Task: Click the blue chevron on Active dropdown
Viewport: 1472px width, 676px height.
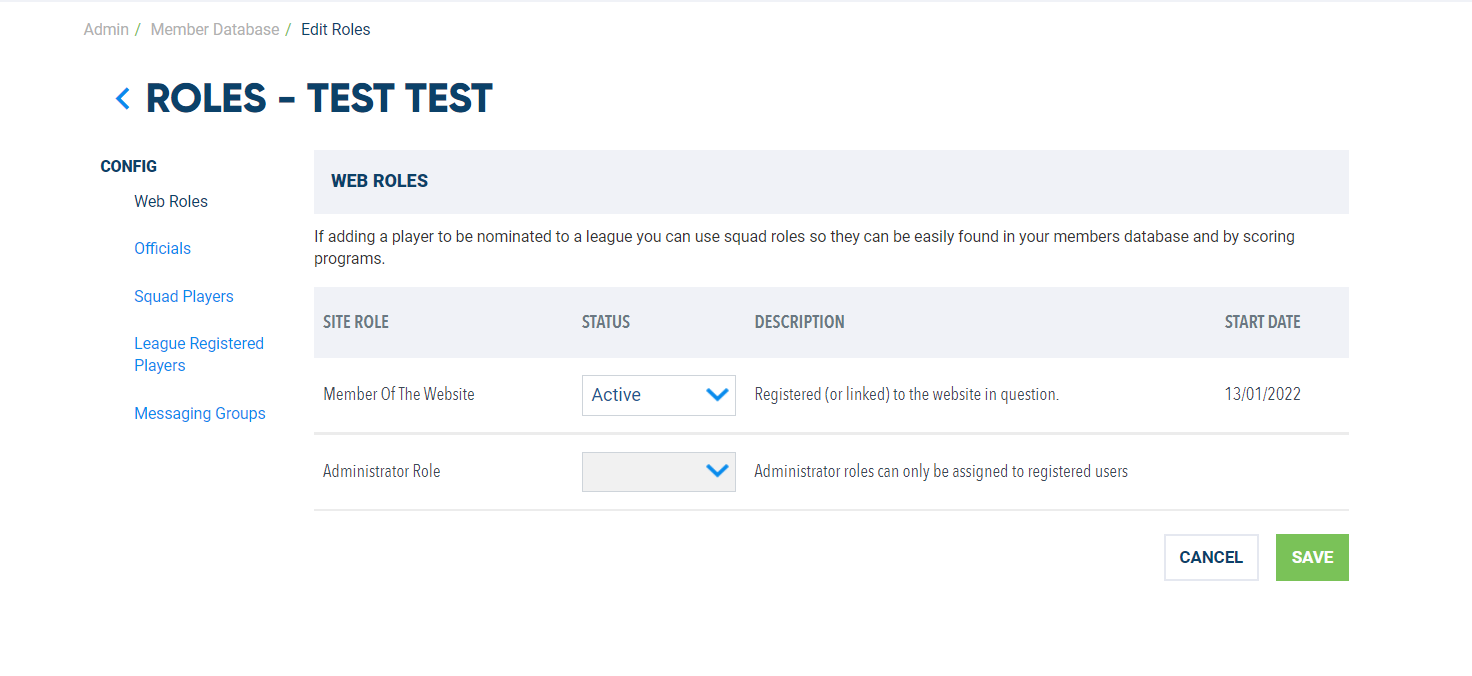Action: tap(717, 394)
